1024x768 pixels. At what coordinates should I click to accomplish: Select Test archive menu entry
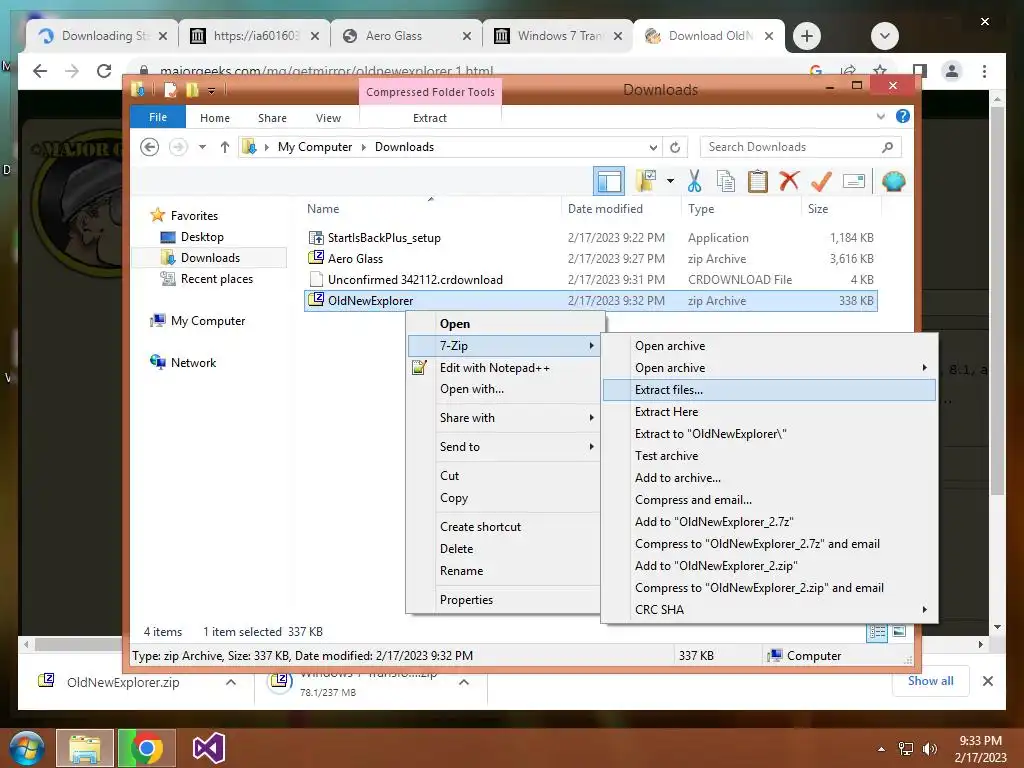tap(769, 456)
